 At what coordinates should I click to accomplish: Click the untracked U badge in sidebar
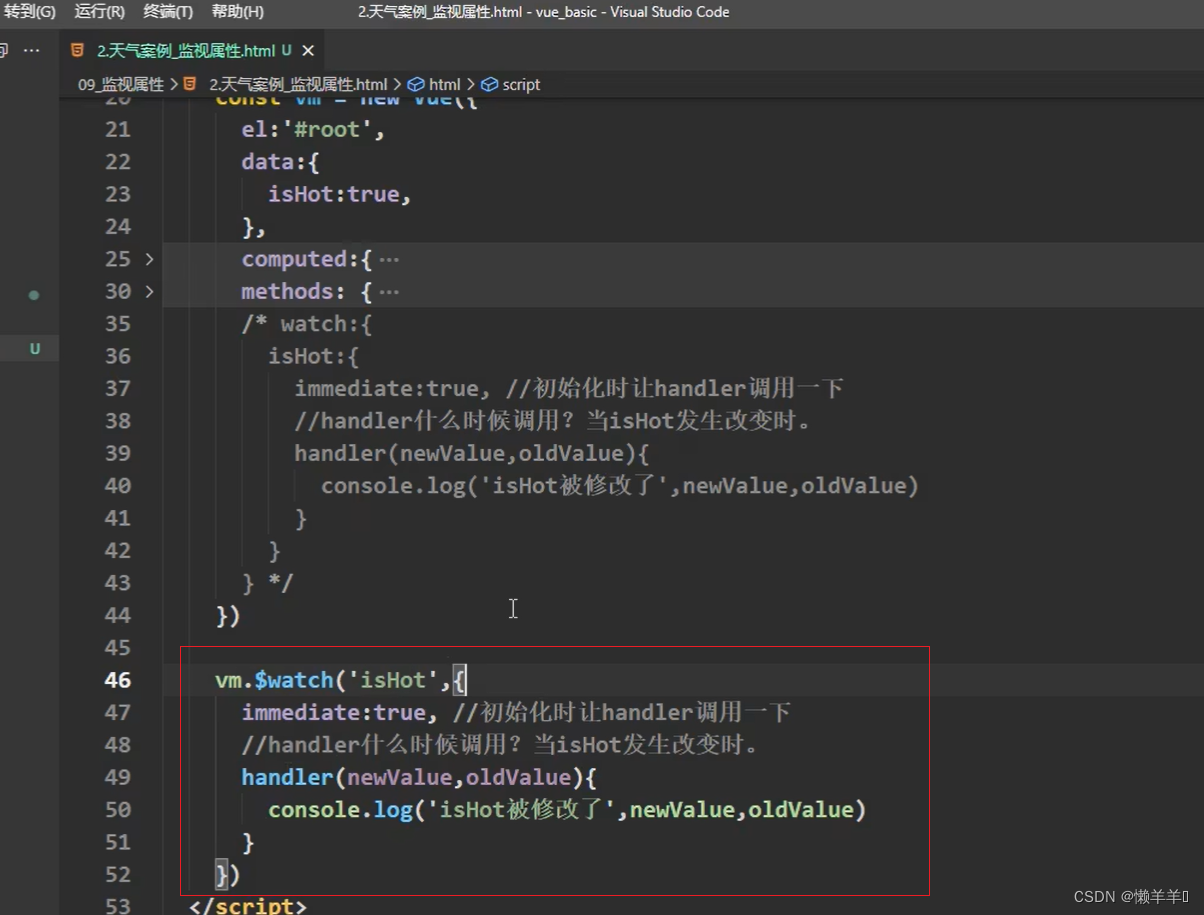coord(34,349)
